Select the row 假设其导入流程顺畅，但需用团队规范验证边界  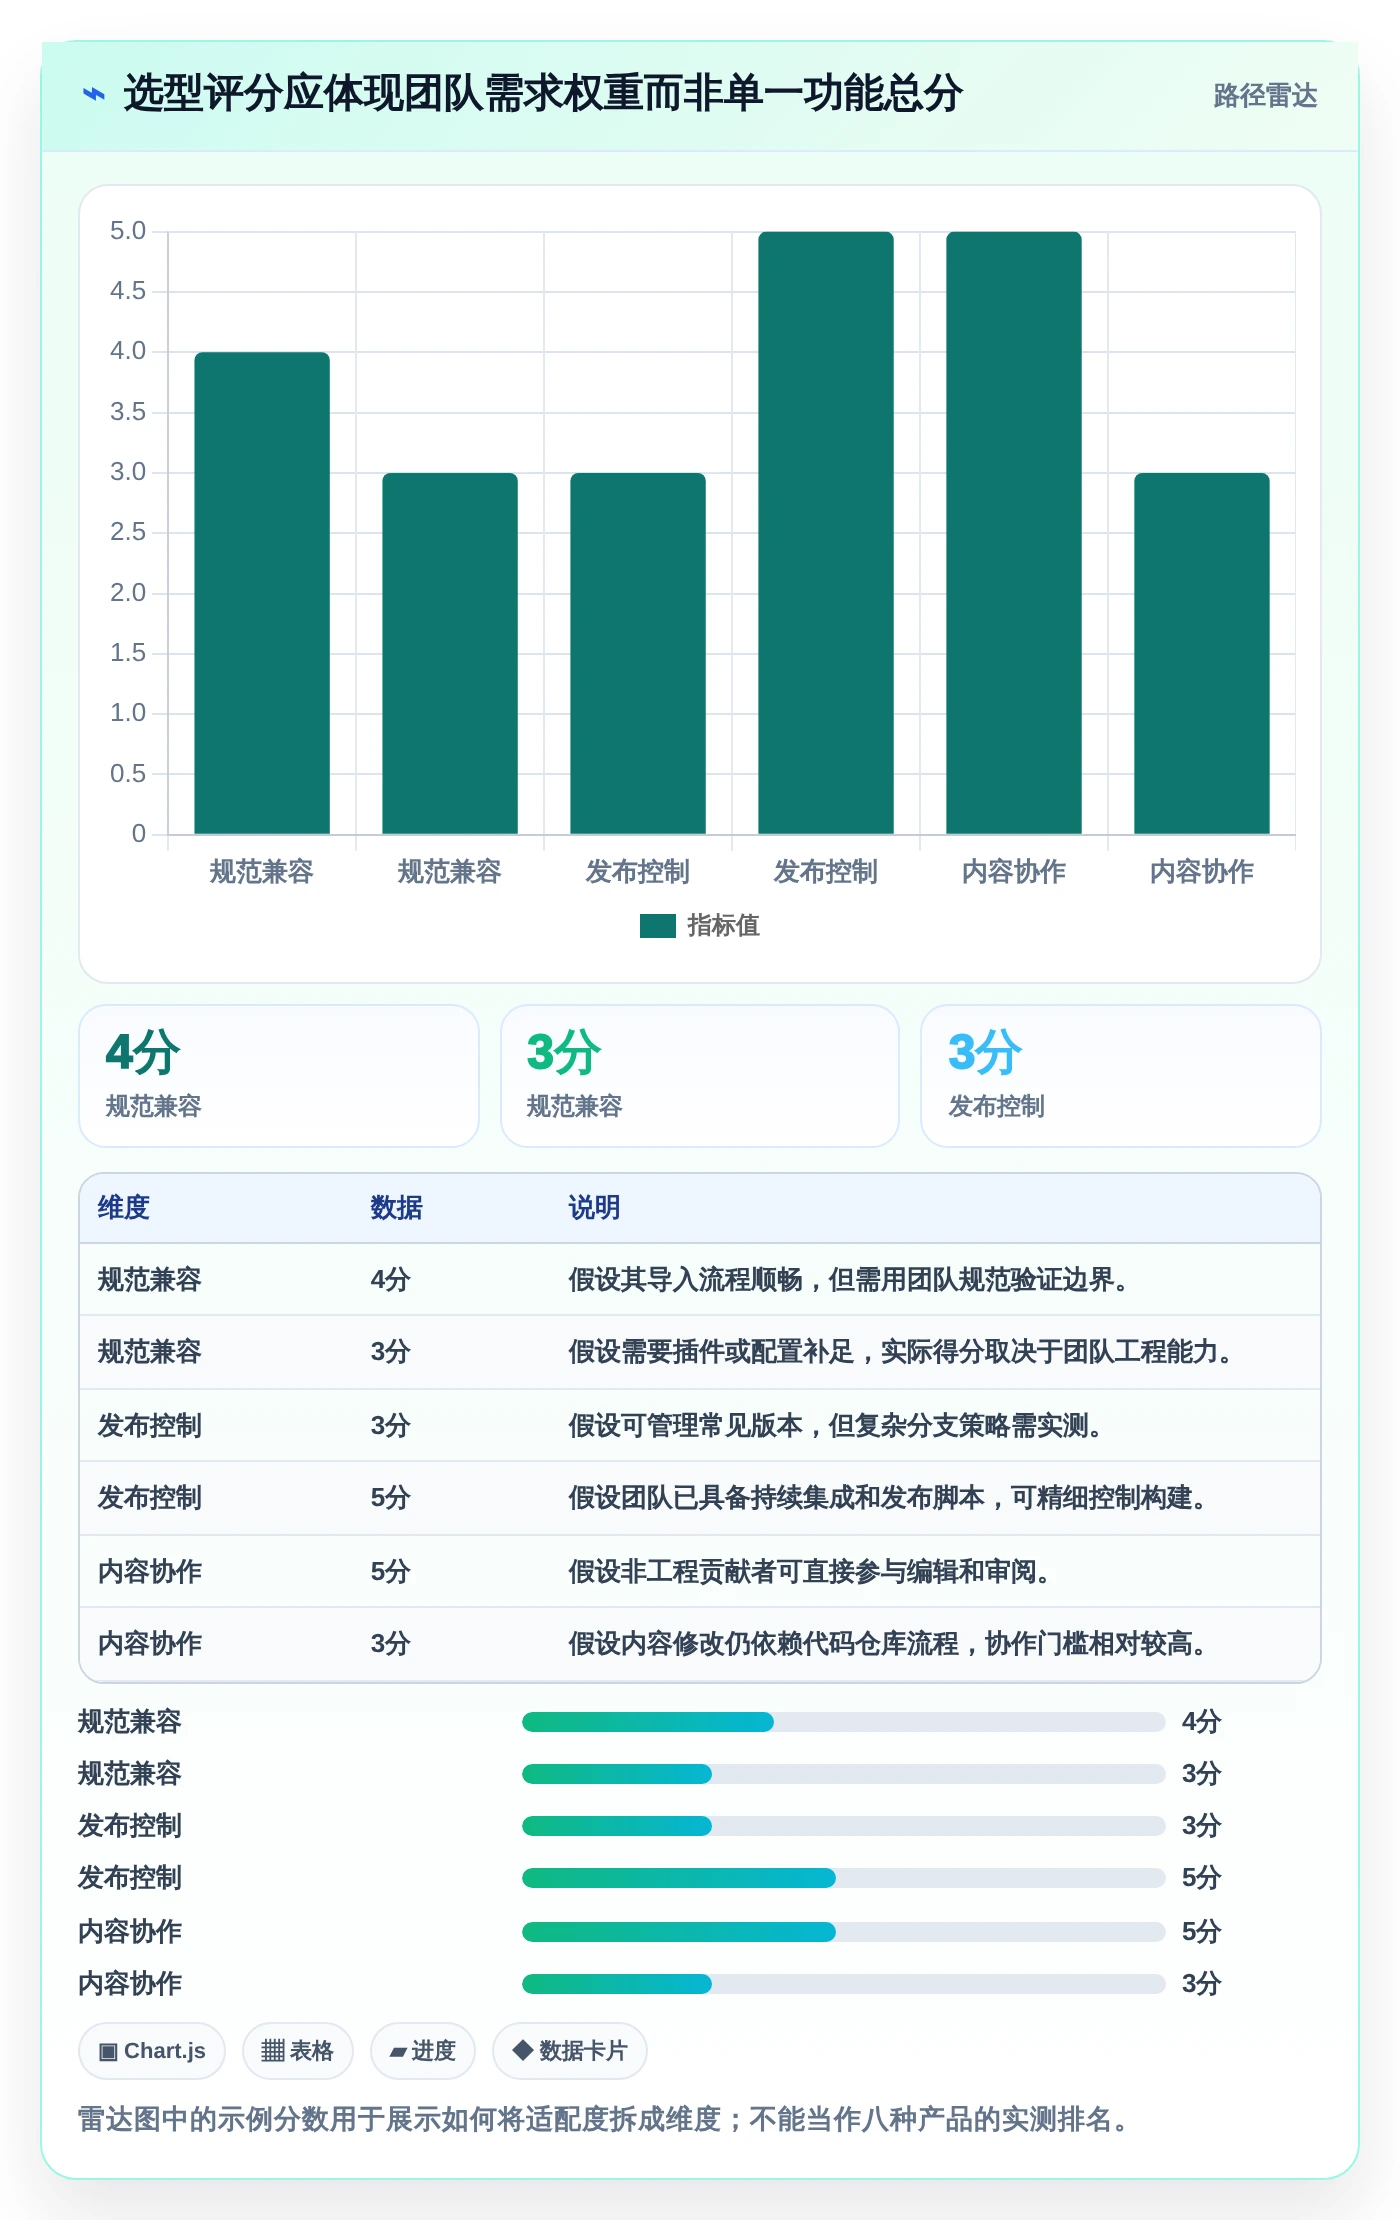[700, 1280]
